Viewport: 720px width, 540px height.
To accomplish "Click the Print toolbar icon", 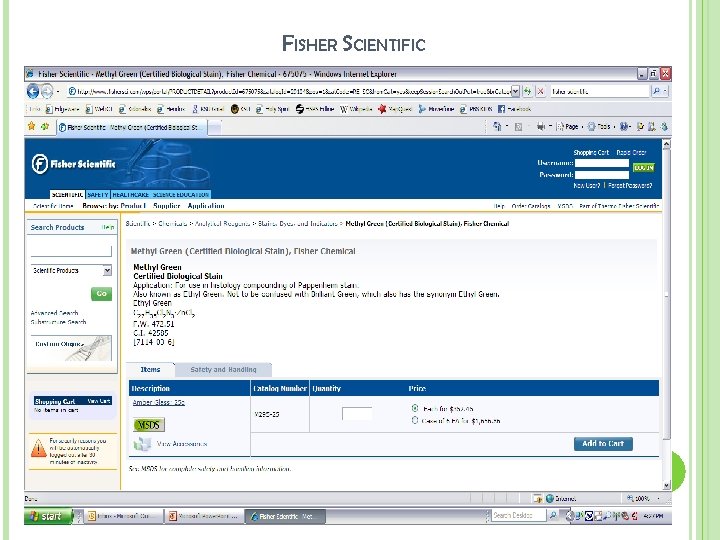I will point(541,126).
